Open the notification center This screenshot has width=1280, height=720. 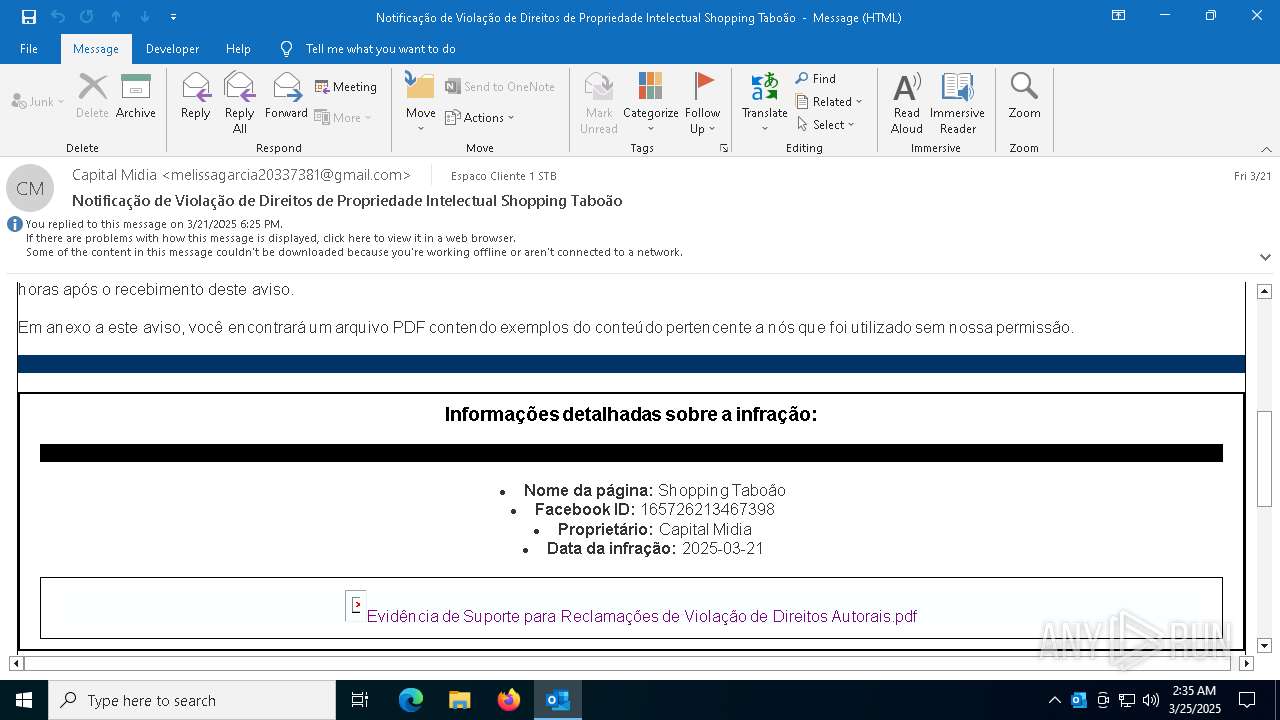tap(1247, 700)
